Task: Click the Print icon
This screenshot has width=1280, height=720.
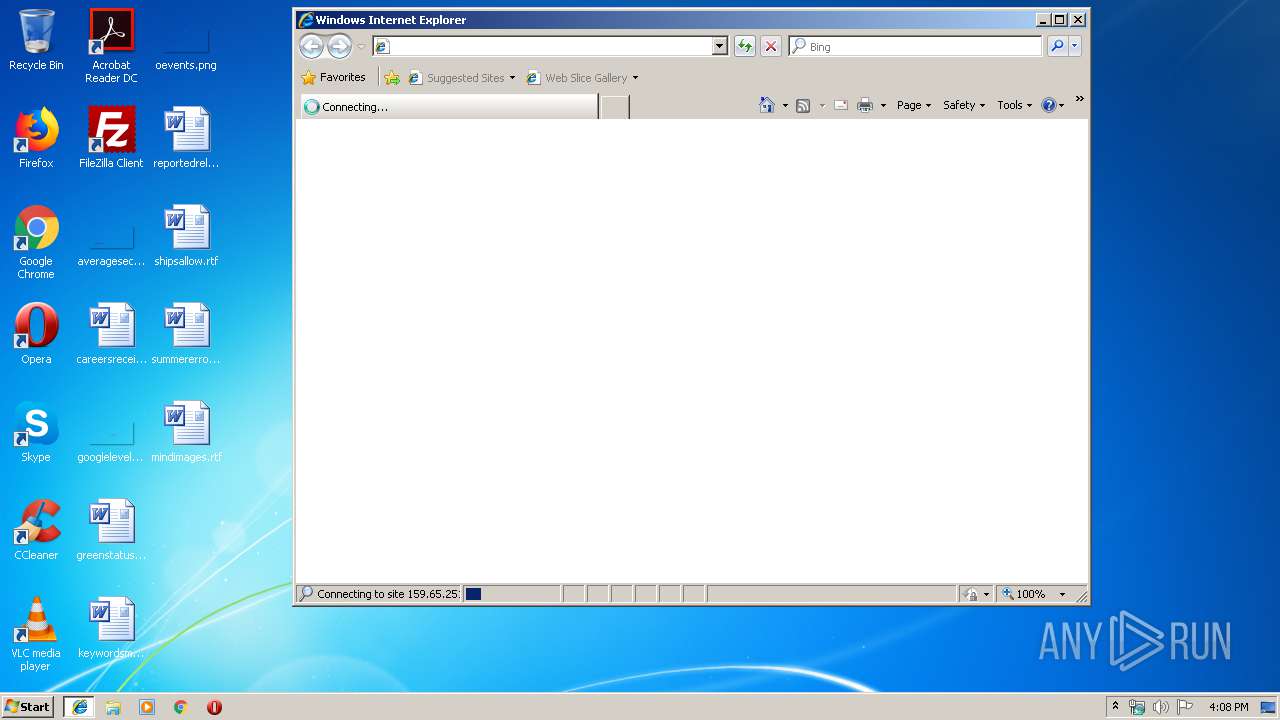Action: pyautogui.click(x=865, y=105)
